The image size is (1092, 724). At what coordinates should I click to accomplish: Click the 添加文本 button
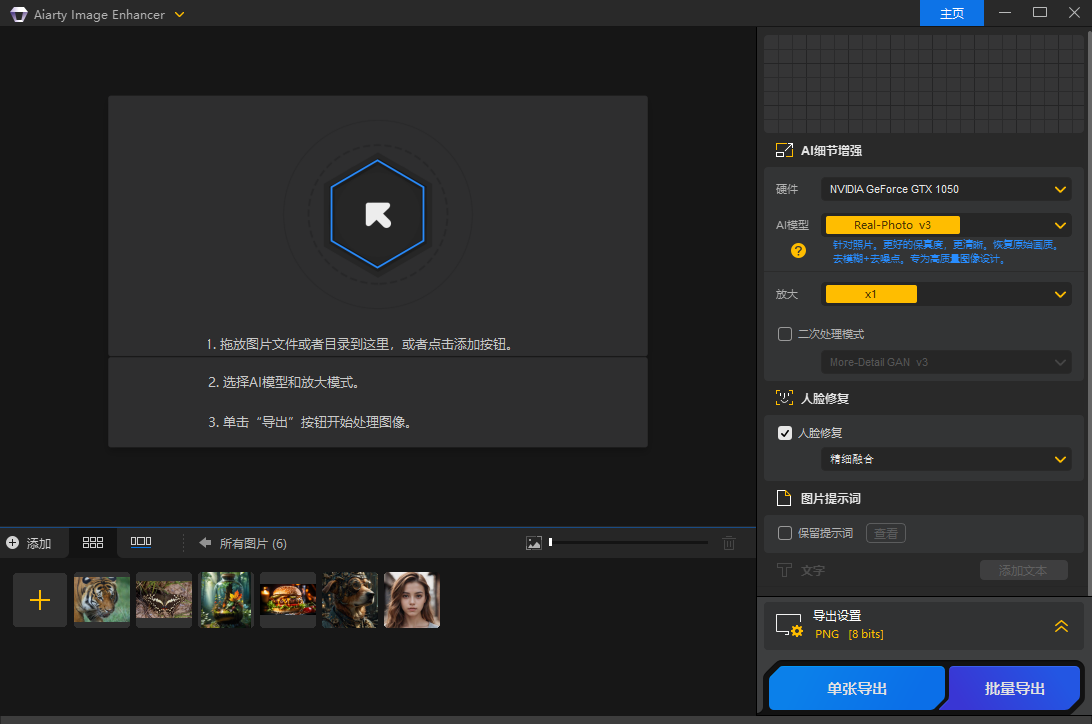[x=1023, y=571]
